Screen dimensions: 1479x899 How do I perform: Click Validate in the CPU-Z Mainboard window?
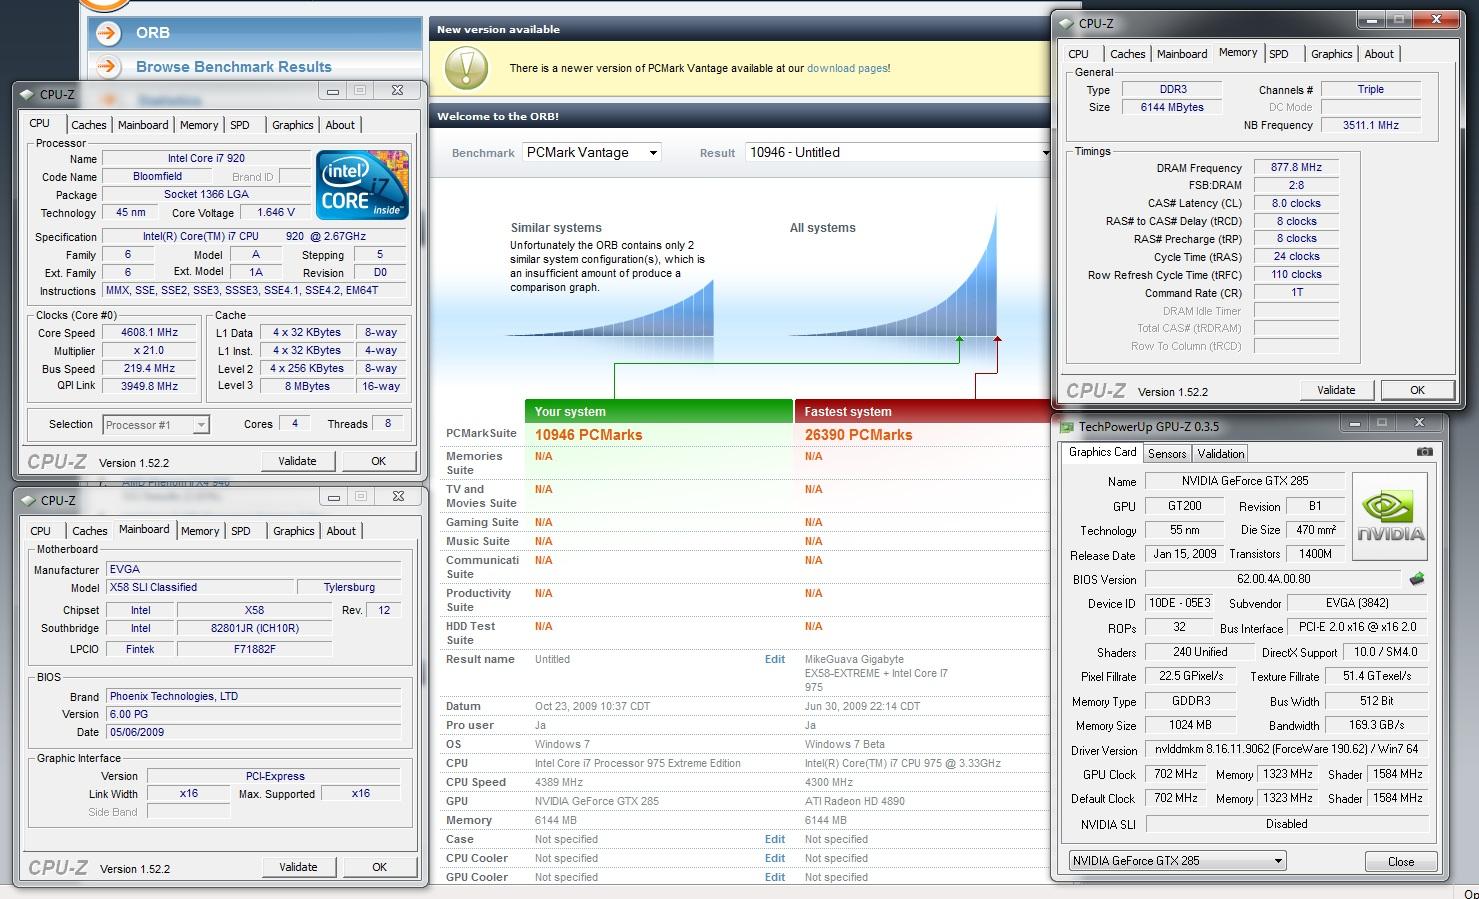(x=298, y=867)
